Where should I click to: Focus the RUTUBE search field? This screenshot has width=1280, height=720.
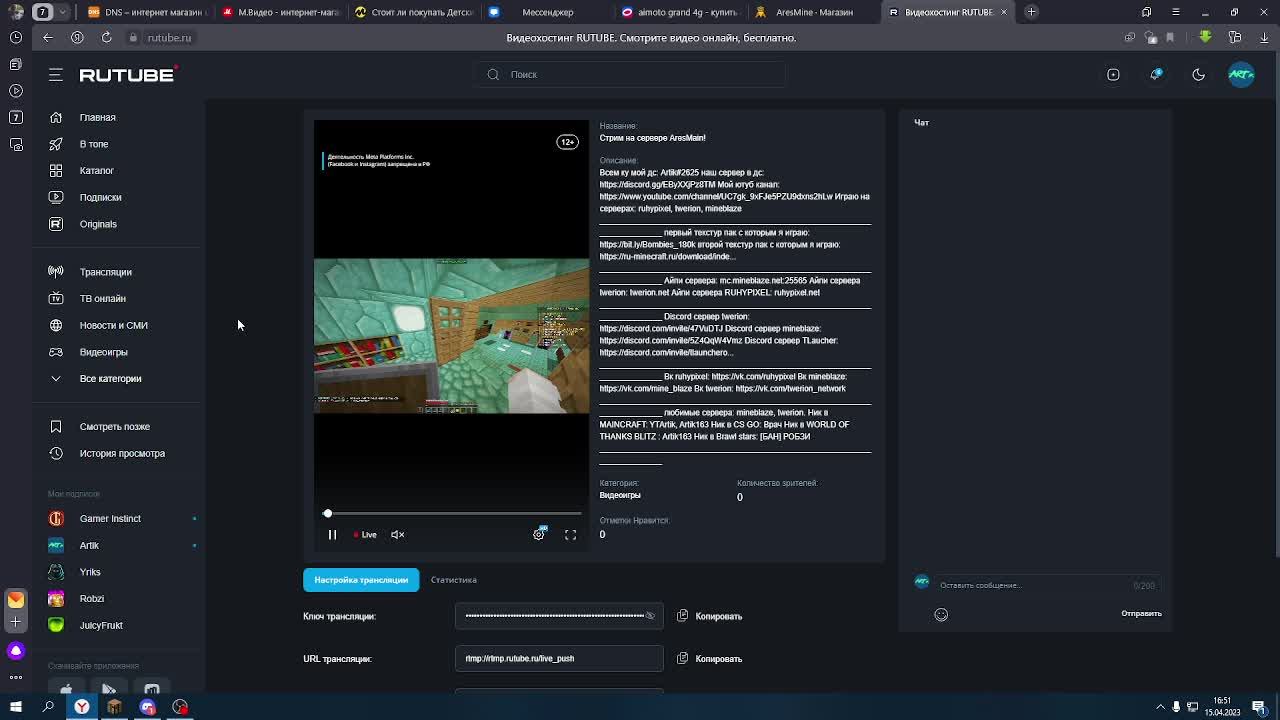pos(630,75)
